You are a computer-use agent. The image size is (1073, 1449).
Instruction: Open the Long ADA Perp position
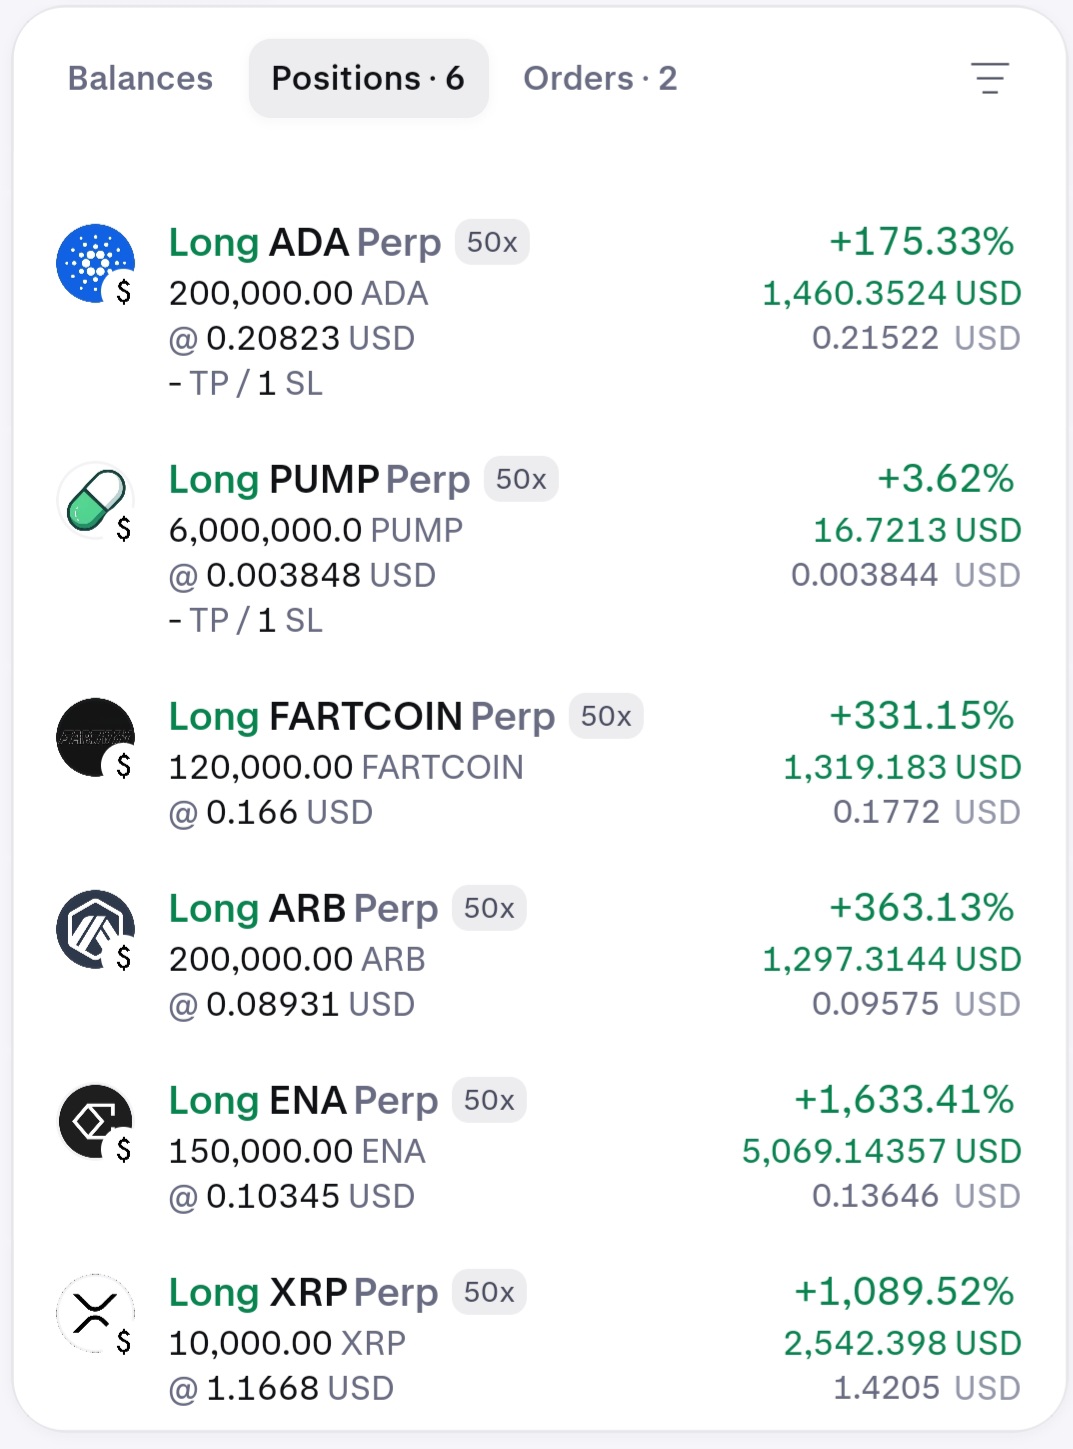coord(305,243)
